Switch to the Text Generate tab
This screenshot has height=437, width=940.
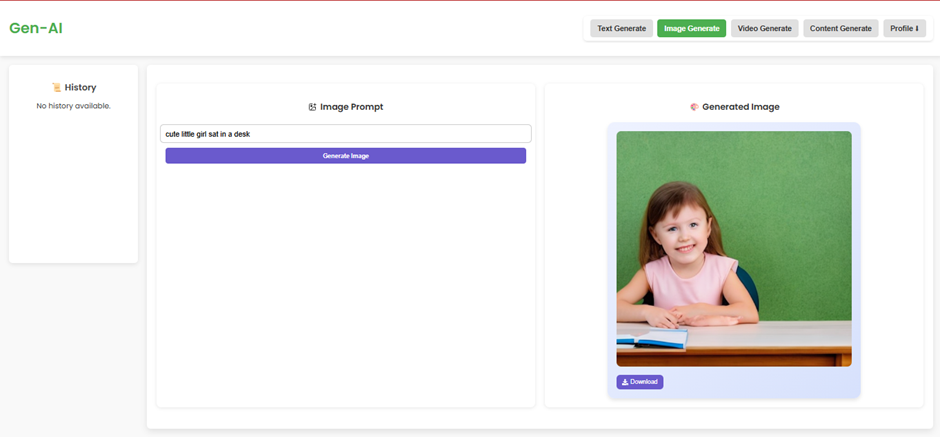point(621,29)
